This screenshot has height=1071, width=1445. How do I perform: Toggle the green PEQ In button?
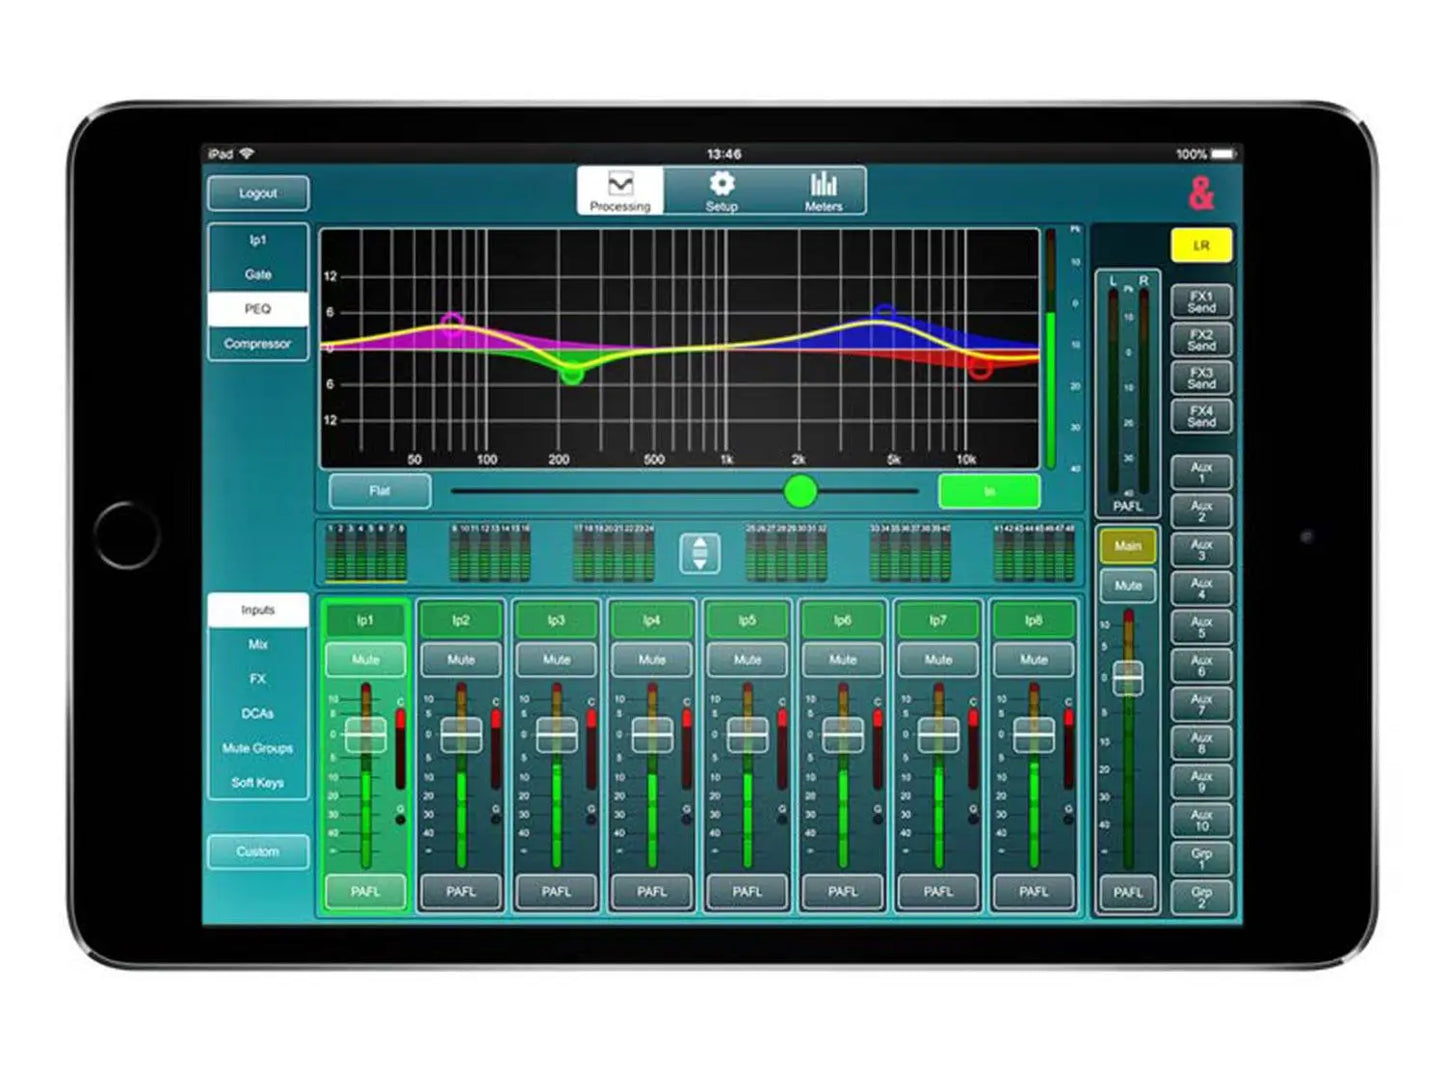(x=989, y=491)
